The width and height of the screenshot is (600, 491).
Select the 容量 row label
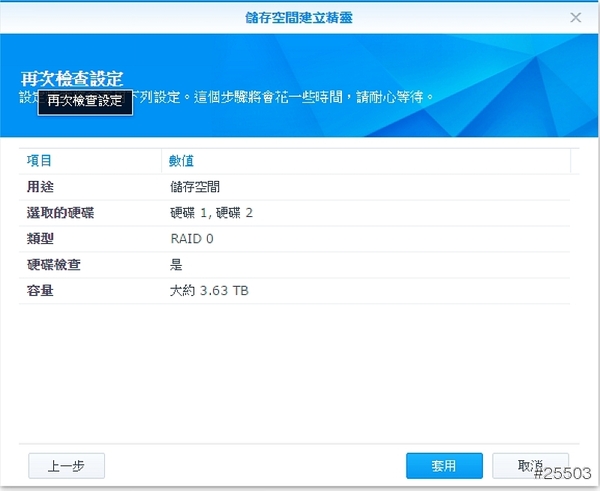click(40, 291)
